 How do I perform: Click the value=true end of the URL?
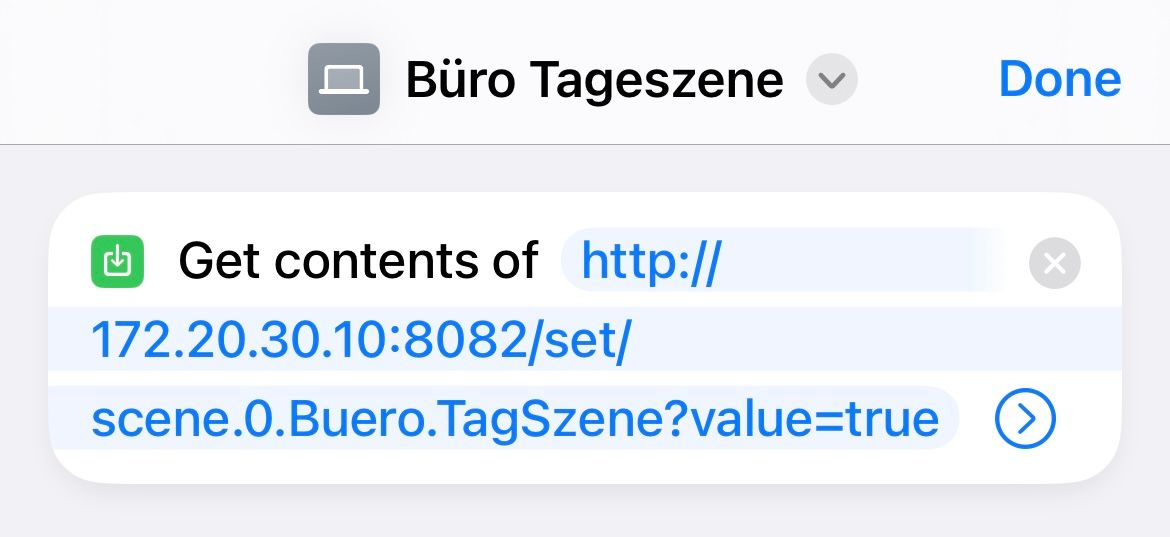coord(815,418)
